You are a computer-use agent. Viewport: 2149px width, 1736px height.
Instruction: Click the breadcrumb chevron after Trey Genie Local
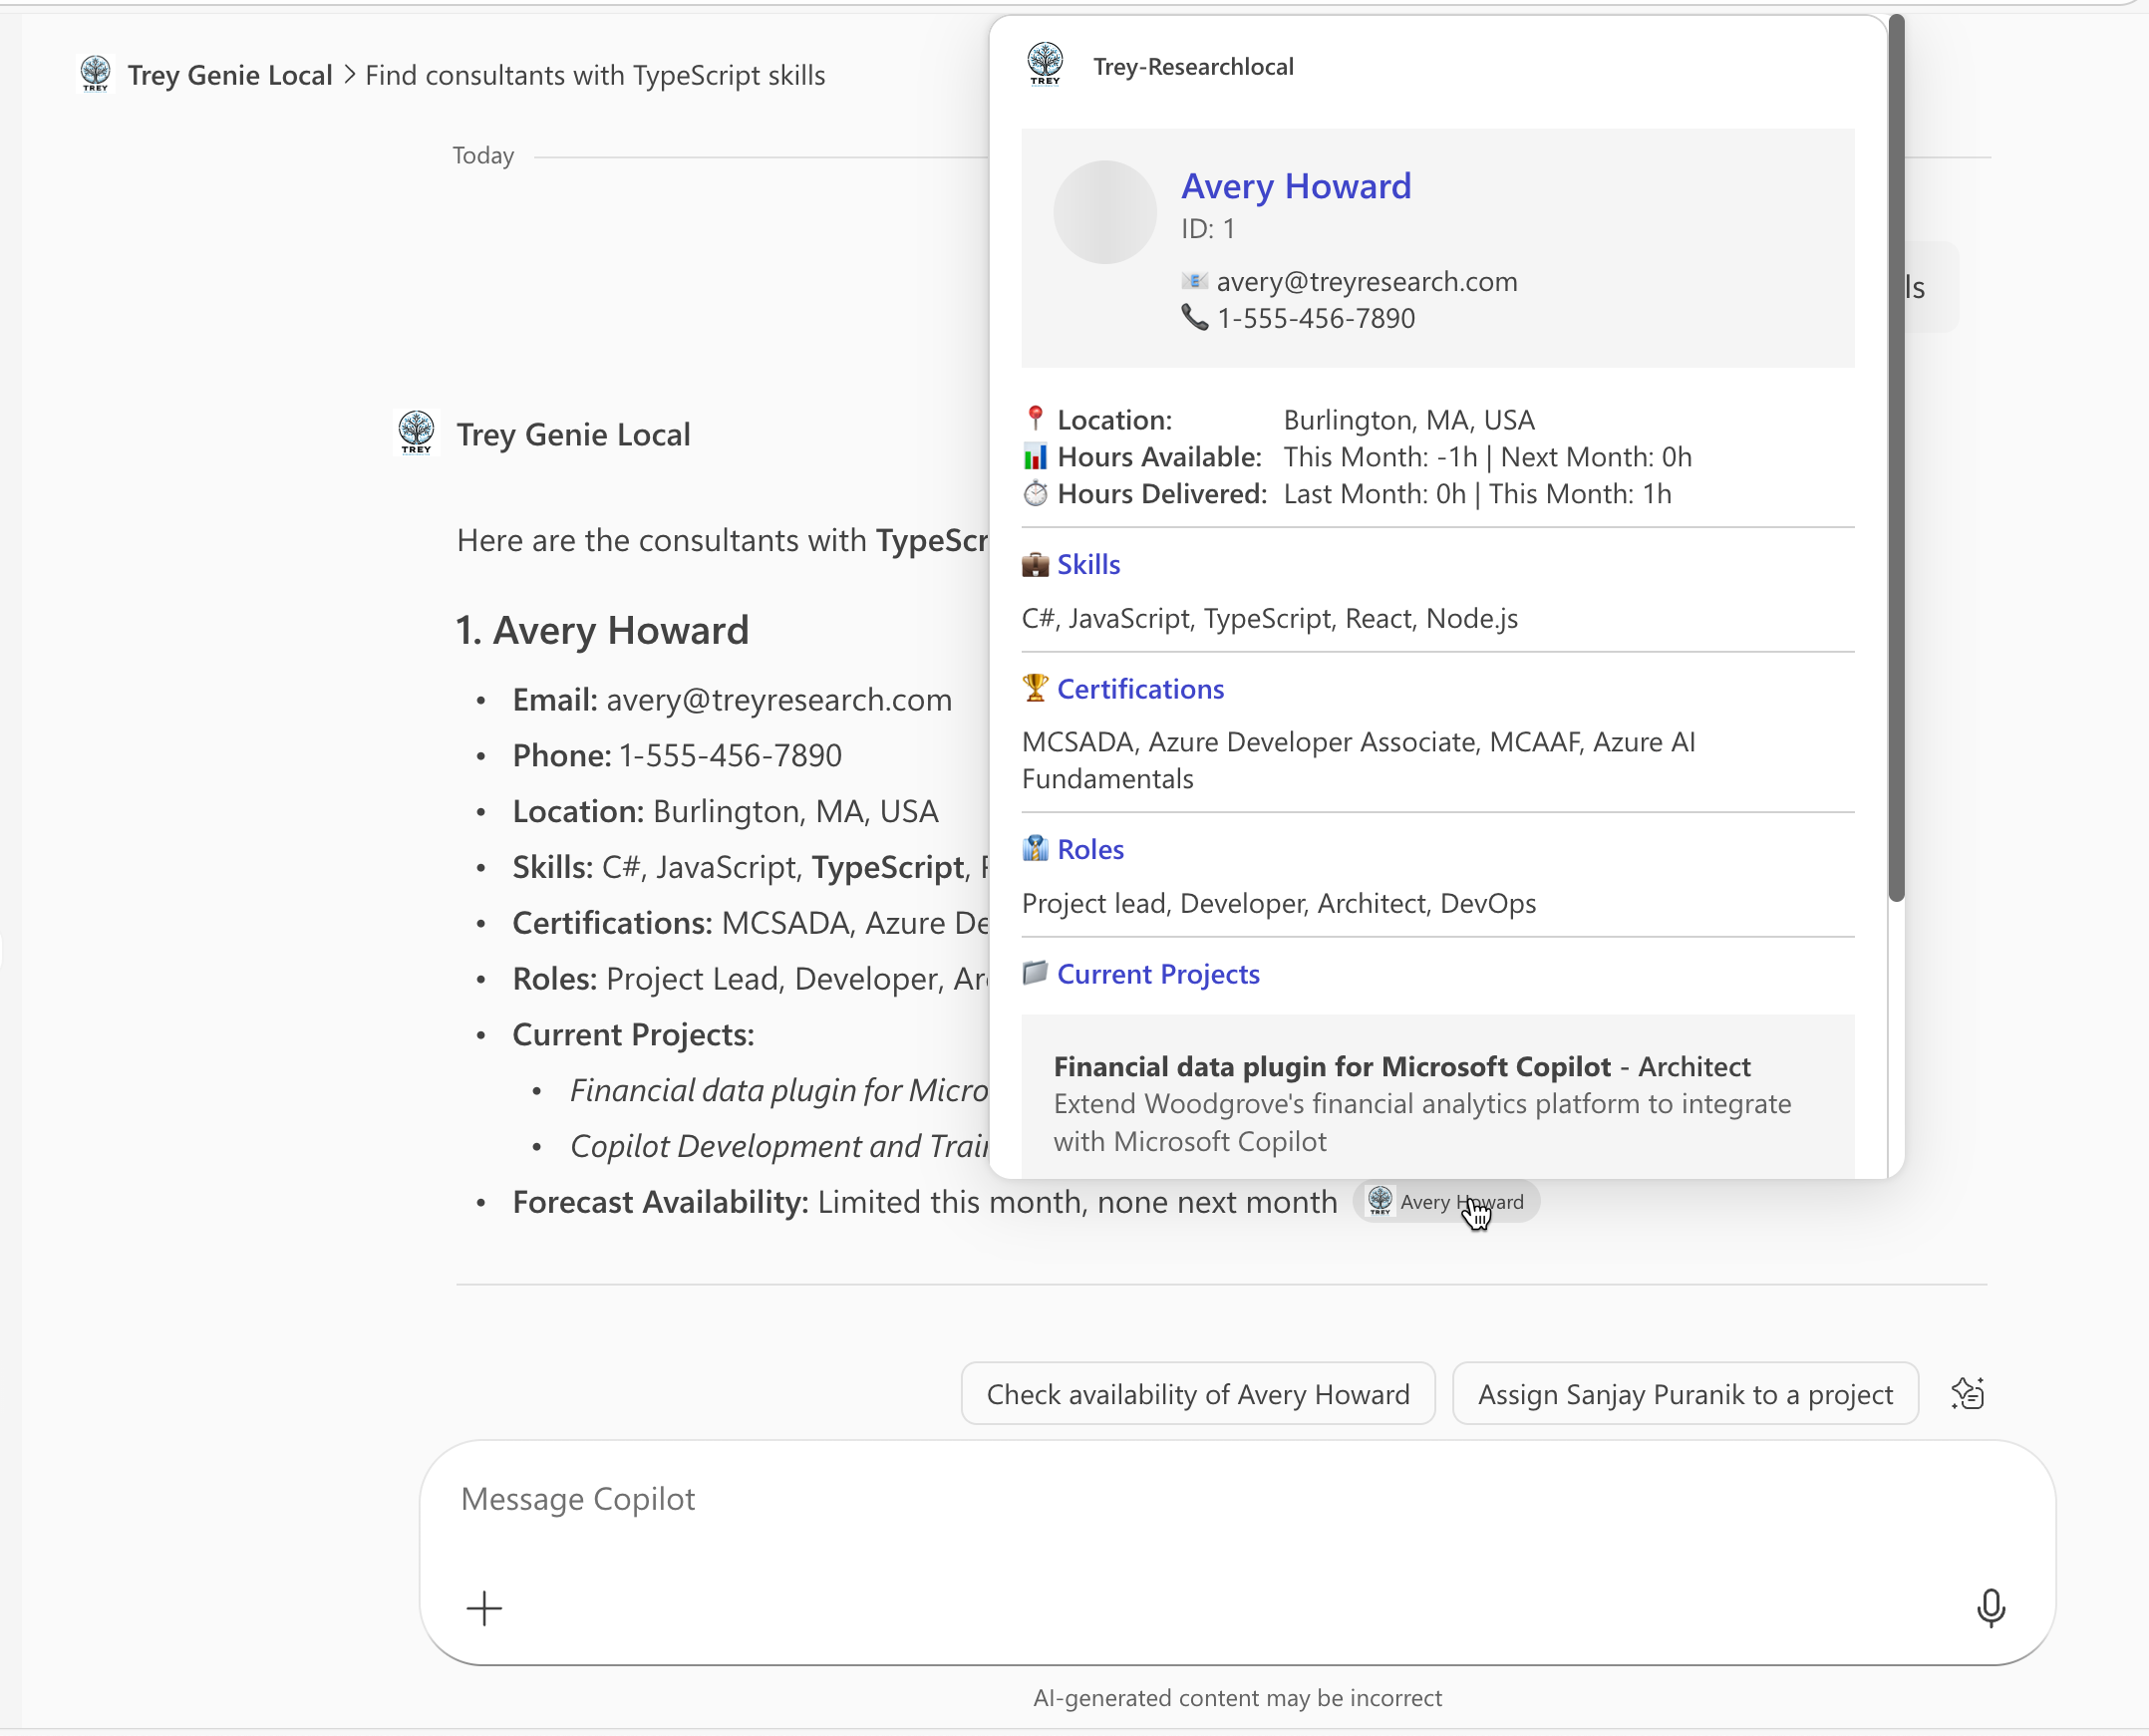point(350,74)
